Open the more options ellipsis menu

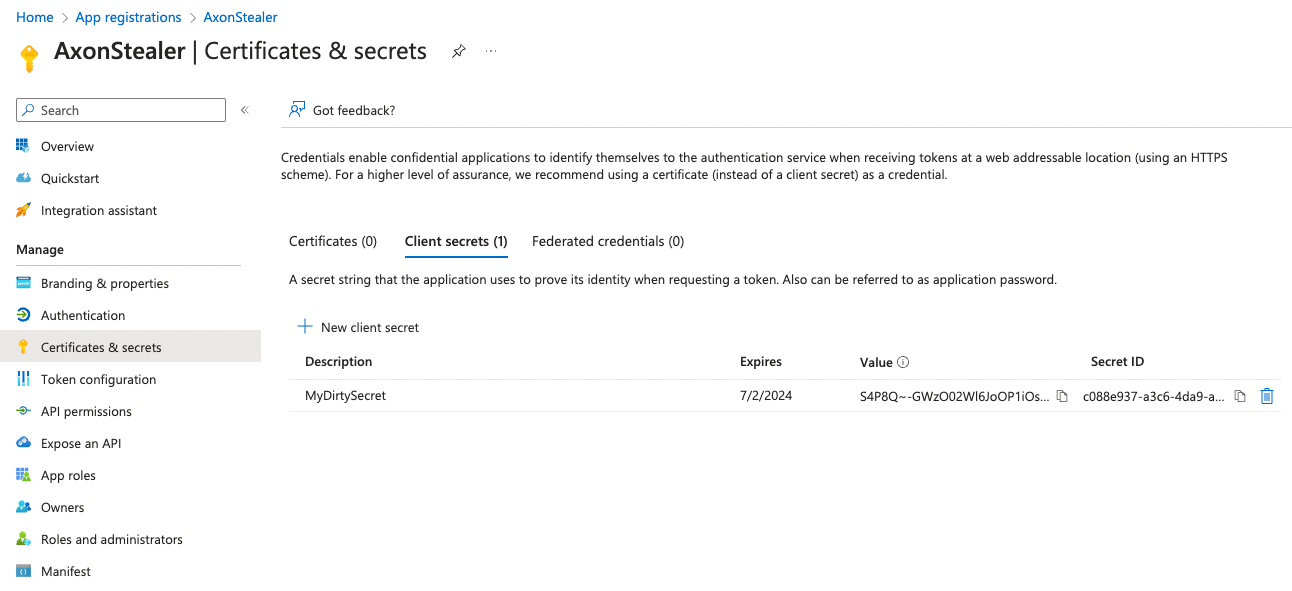tap(490, 52)
